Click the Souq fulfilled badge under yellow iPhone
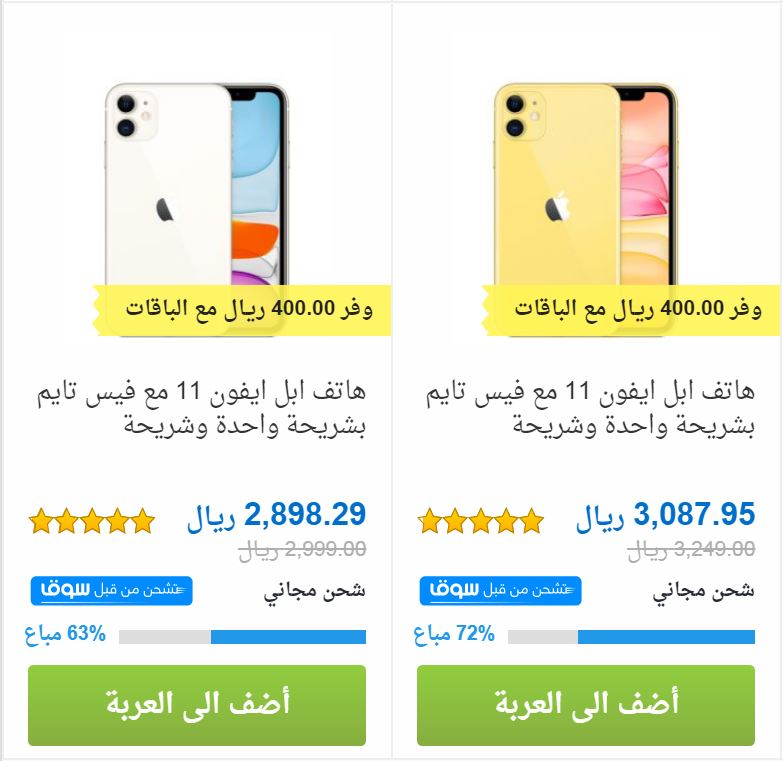 click(500, 591)
